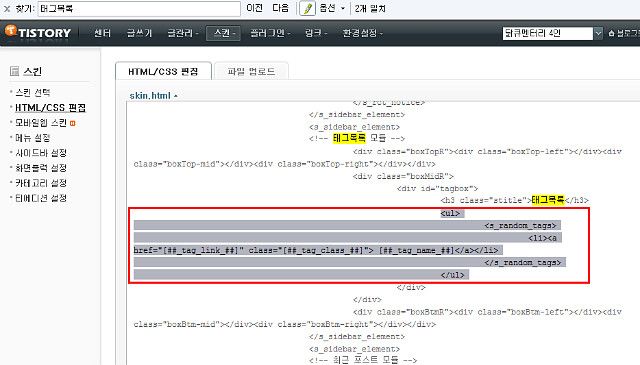Go to previous match with 이전
This screenshot has width=640, height=365.
coord(255,8)
